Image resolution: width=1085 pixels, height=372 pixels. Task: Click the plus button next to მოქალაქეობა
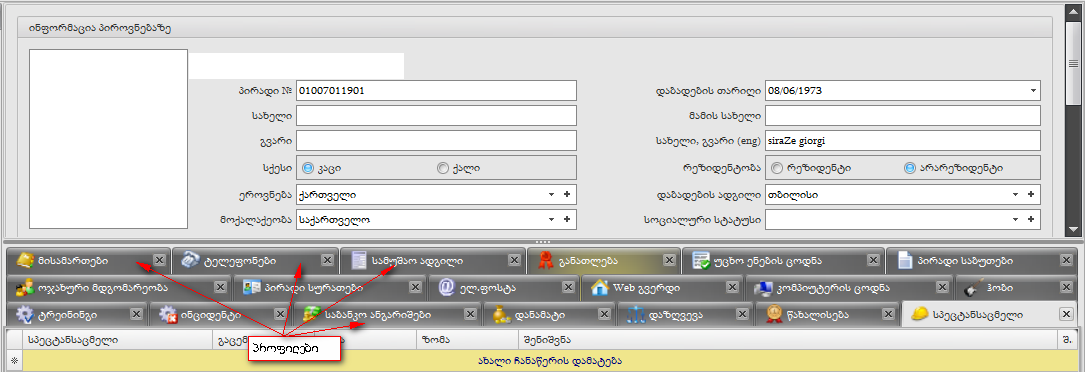point(567,220)
